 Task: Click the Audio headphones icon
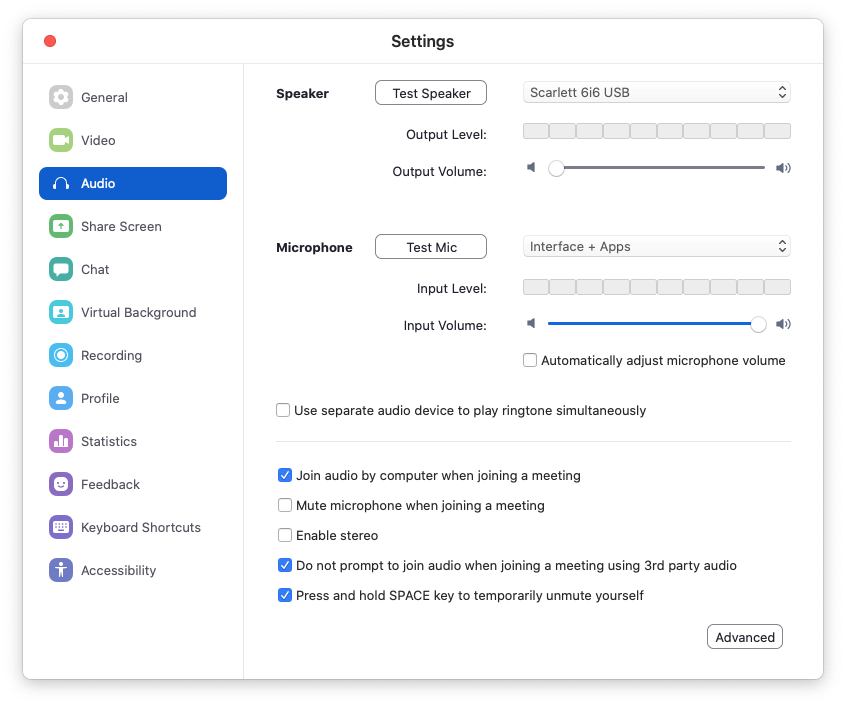point(61,183)
